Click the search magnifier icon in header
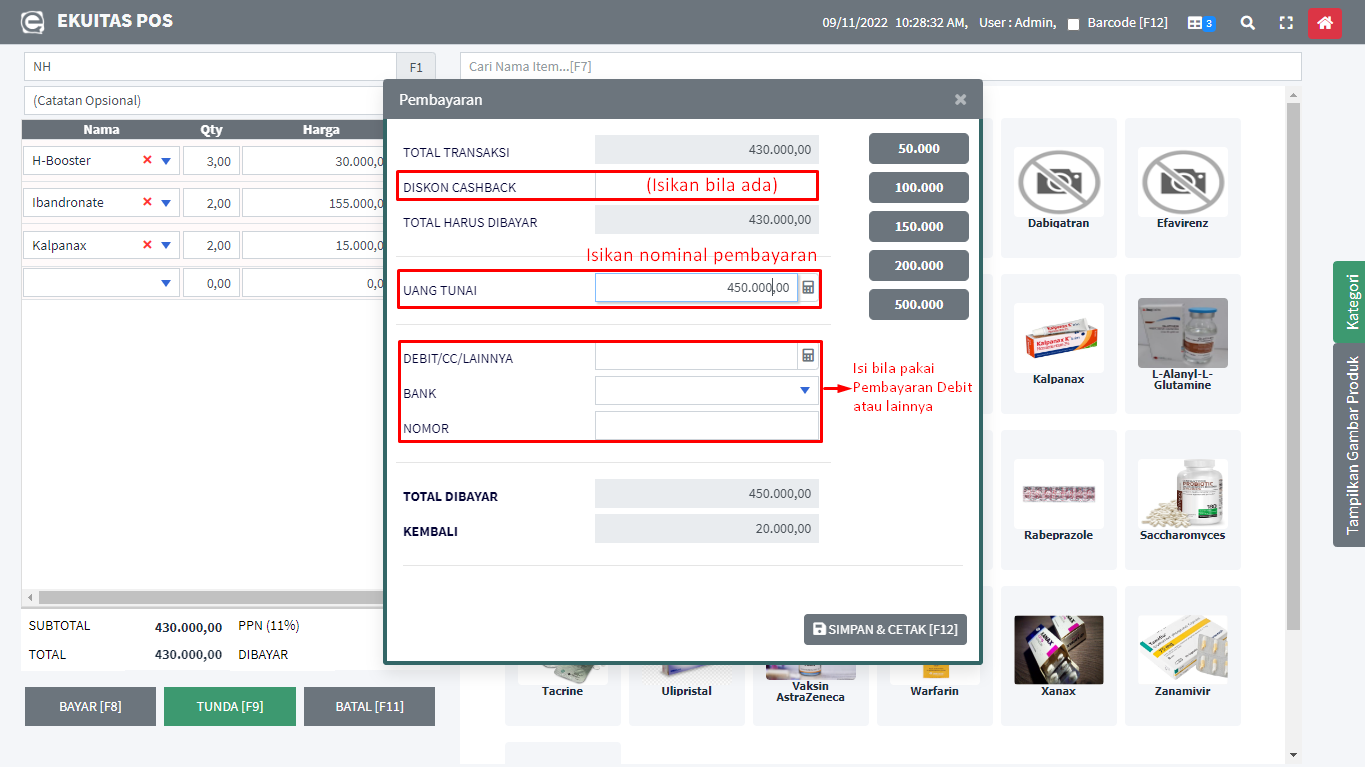The height and width of the screenshot is (767, 1365). pos(1247,23)
